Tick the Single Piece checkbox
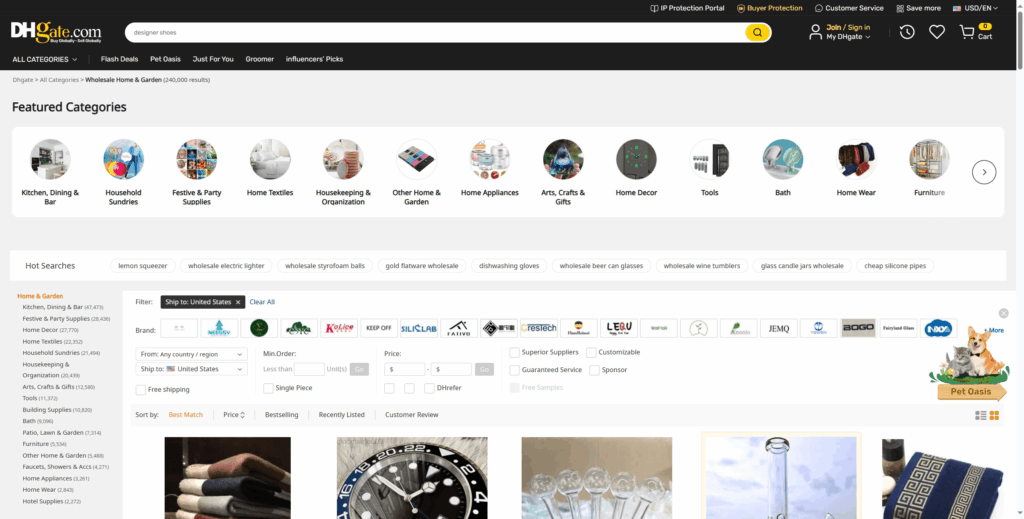The image size is (1024, 519). 269,388
